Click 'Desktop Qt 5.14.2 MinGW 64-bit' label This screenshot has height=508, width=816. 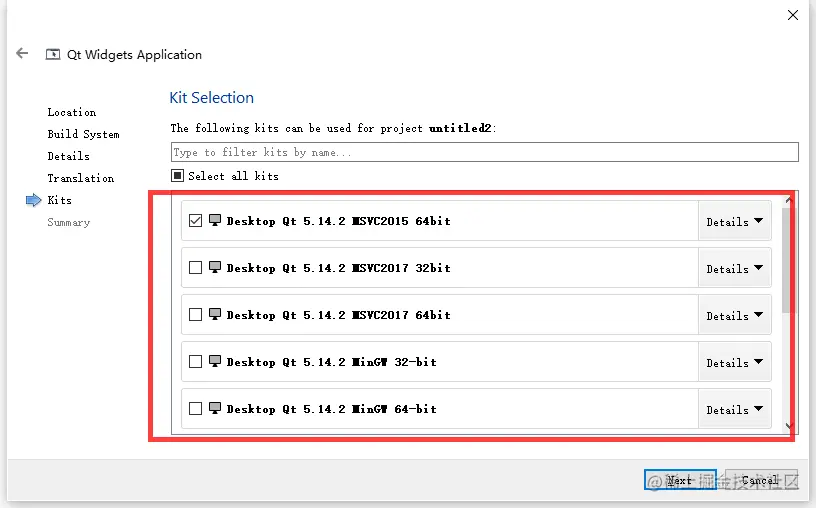coord(332,409)
